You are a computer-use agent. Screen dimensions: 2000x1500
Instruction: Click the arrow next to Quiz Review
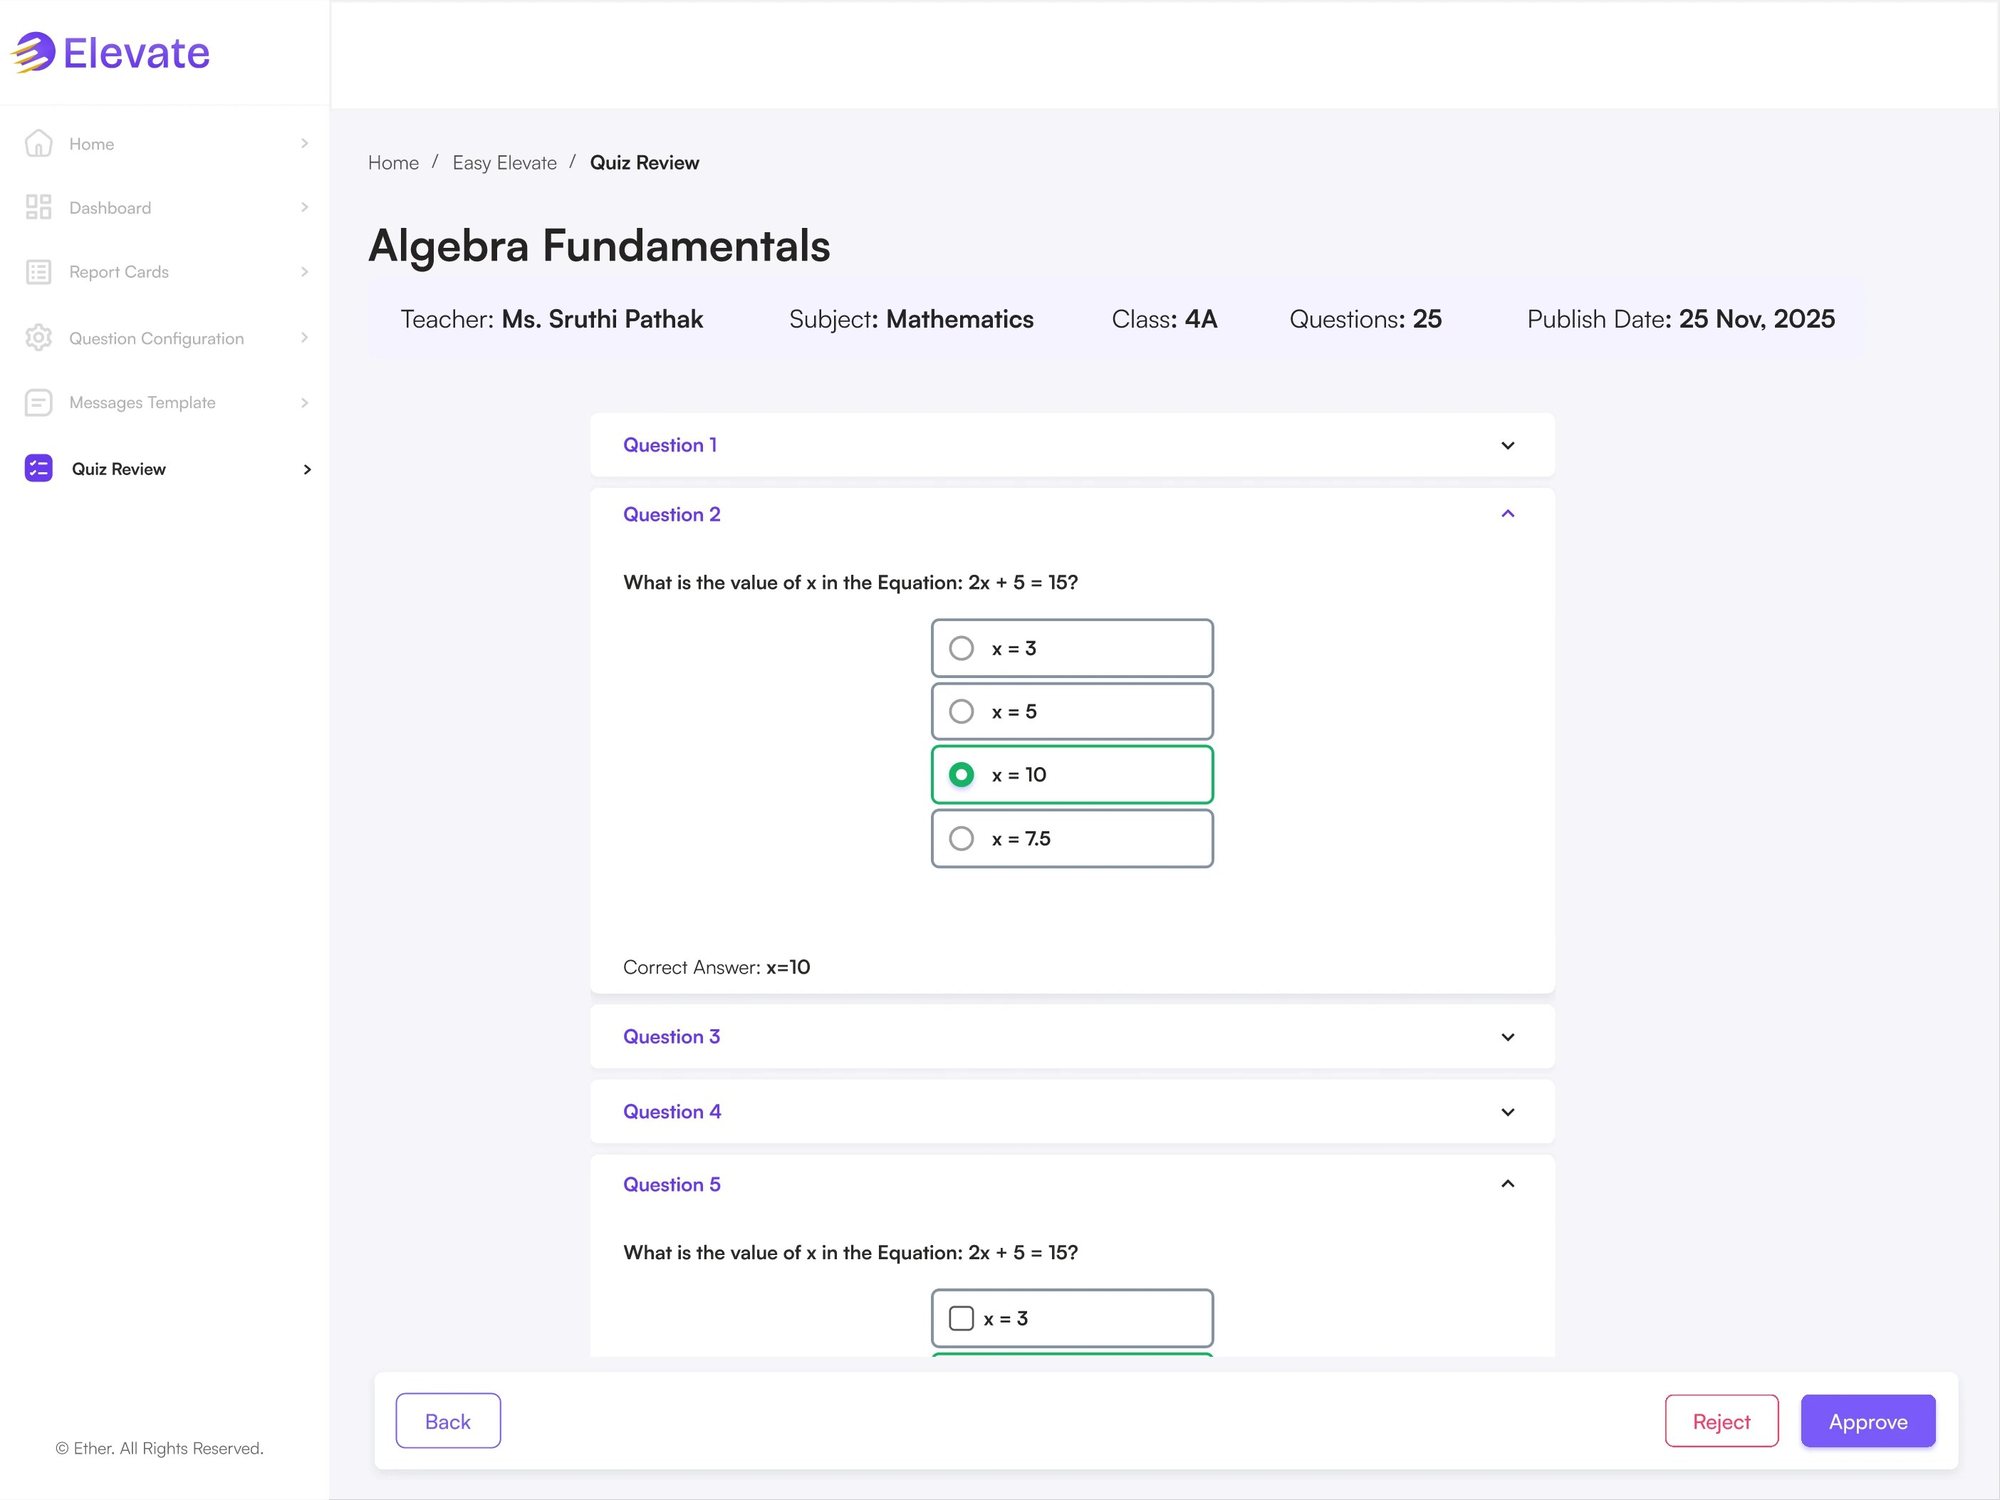pyautogui.click(x=307, y=469)
